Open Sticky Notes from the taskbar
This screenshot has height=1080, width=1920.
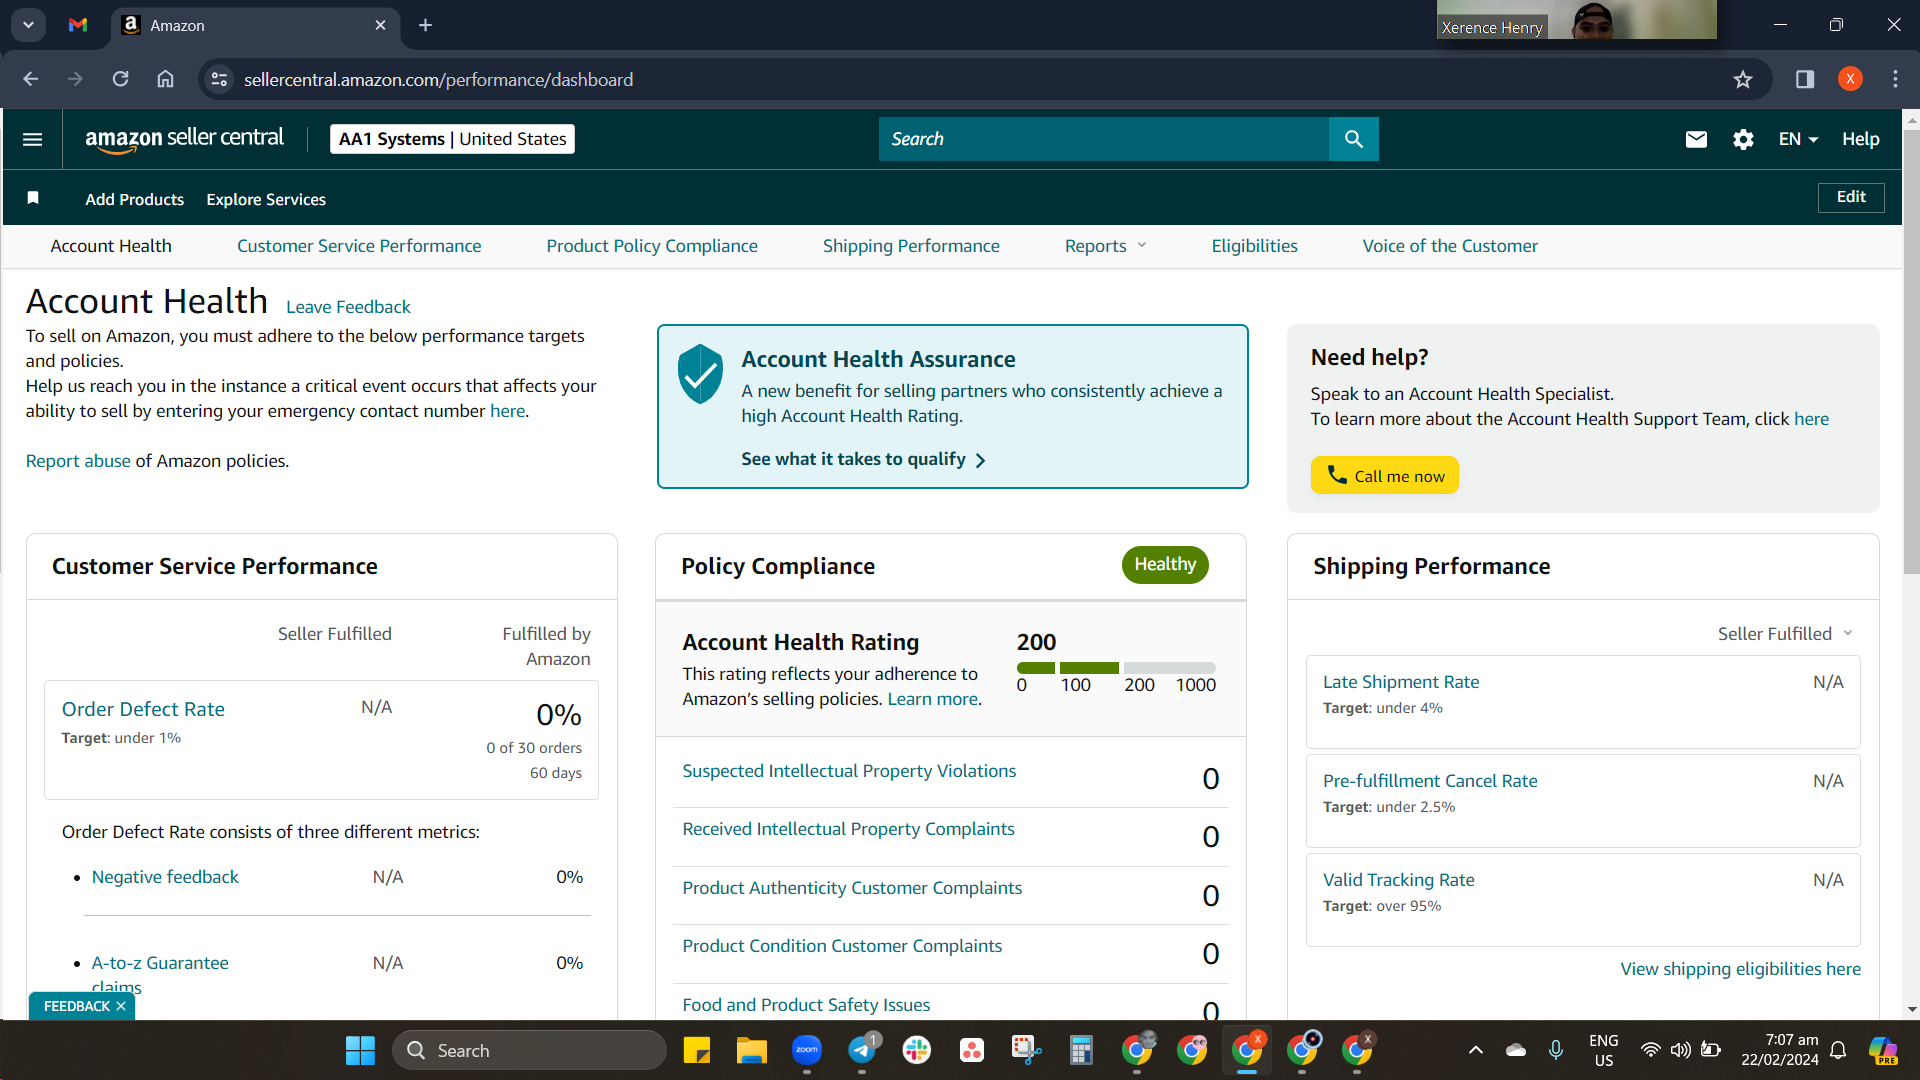(x=696, y=1050)
